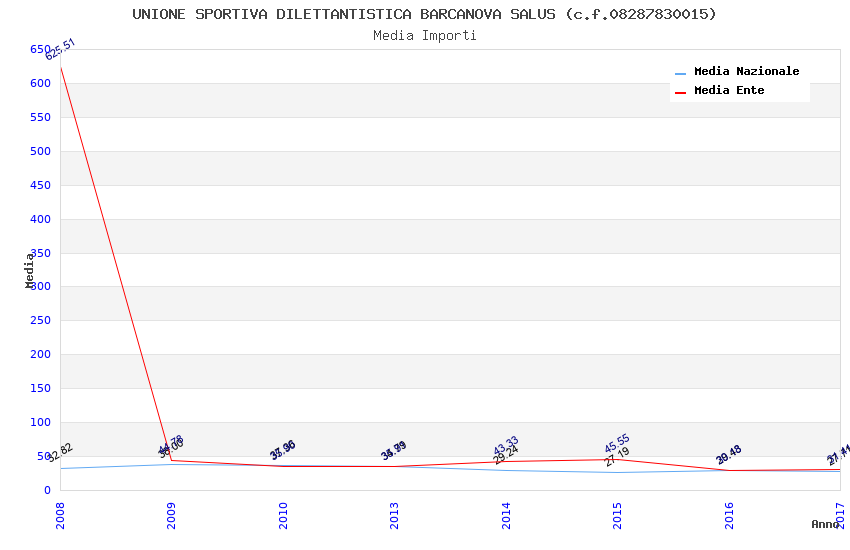The image size is (850, 550).
Task: Click the 150 y-axis tick label
Action: 41,388
